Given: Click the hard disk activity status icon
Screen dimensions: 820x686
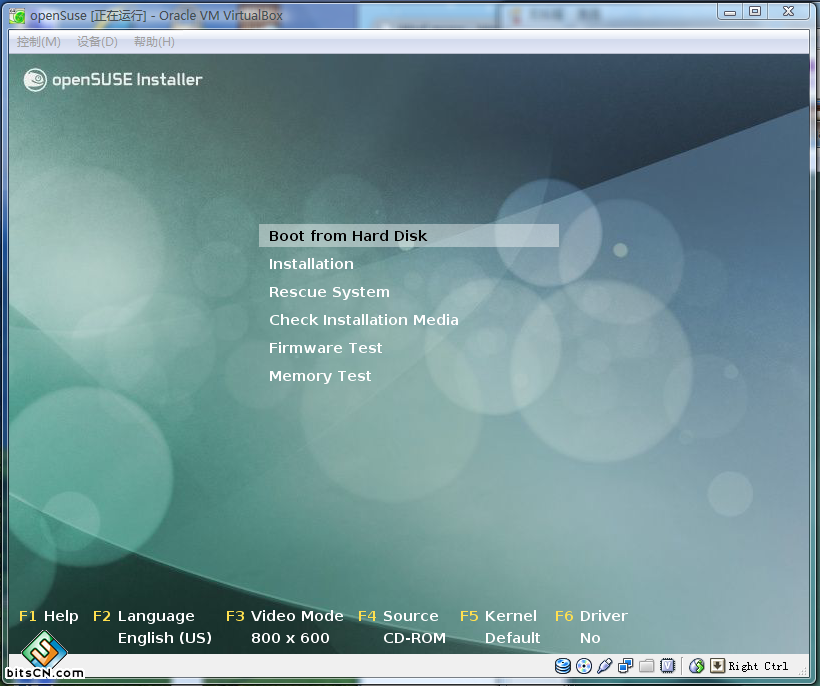Looking at the screenshot, I should point(563,666).
